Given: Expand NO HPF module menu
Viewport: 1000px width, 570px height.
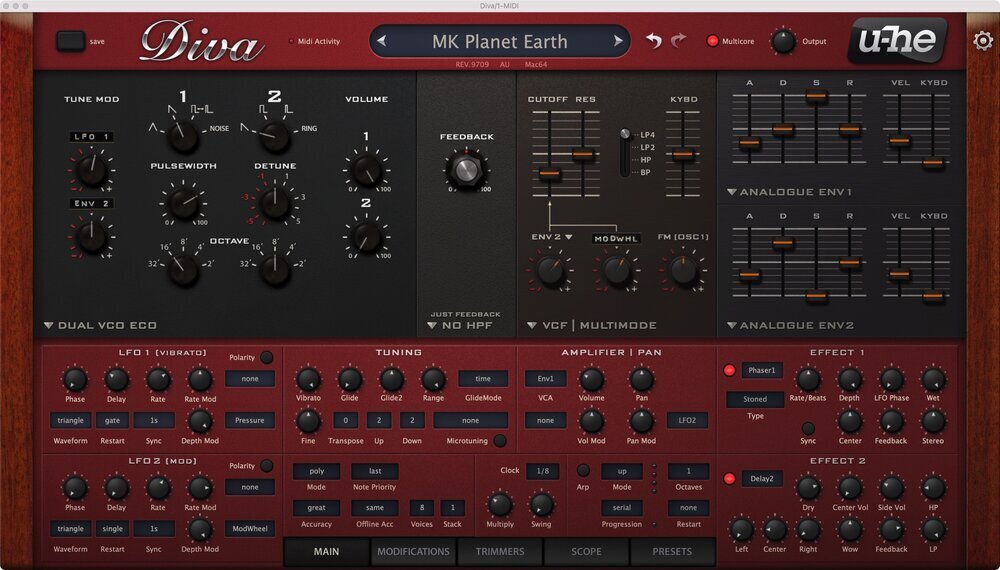Looking at the screenshot, I should coord(460,325).
